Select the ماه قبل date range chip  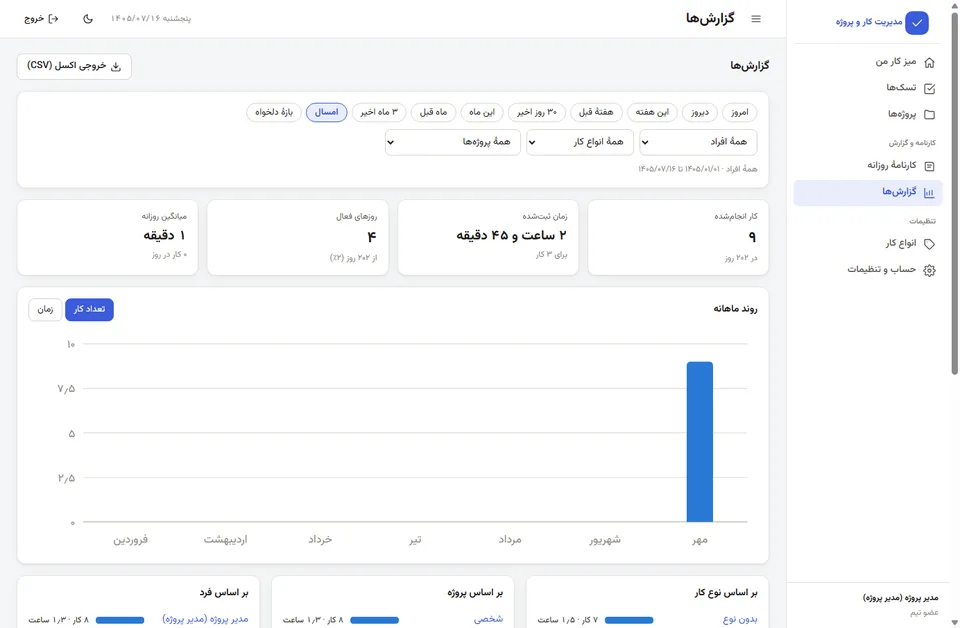tap(433, 113)
